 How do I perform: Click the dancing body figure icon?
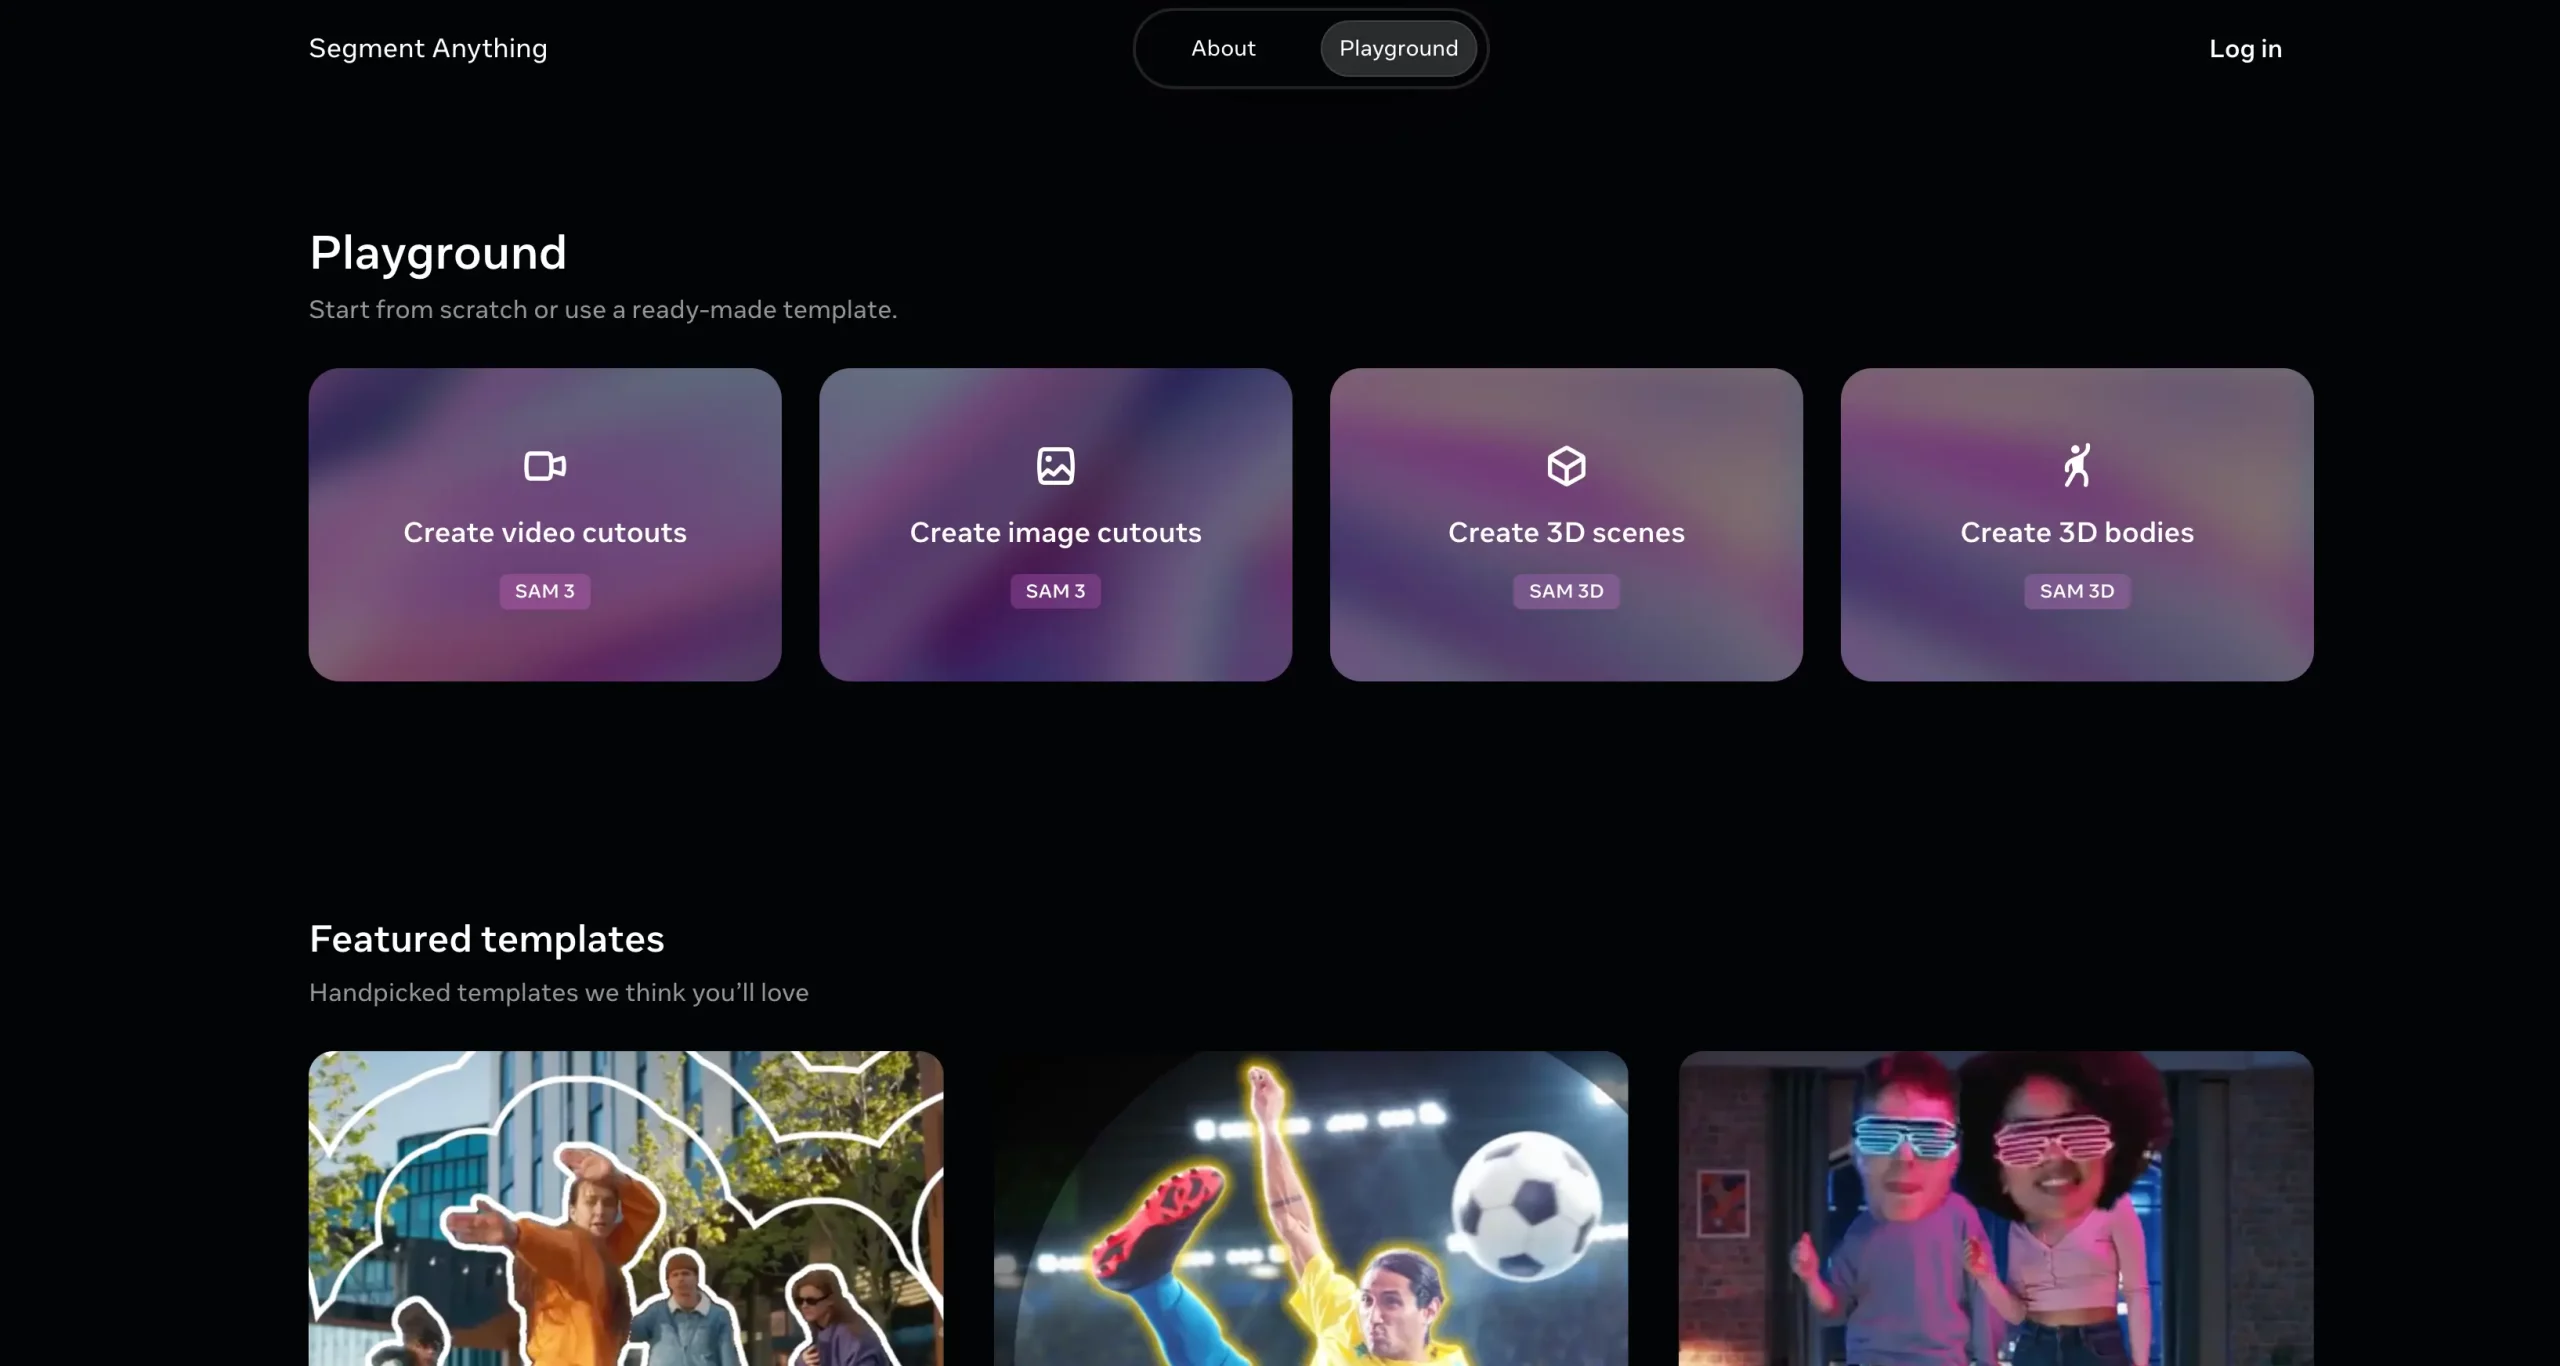pyautogui.click(x=2077, y=466)
